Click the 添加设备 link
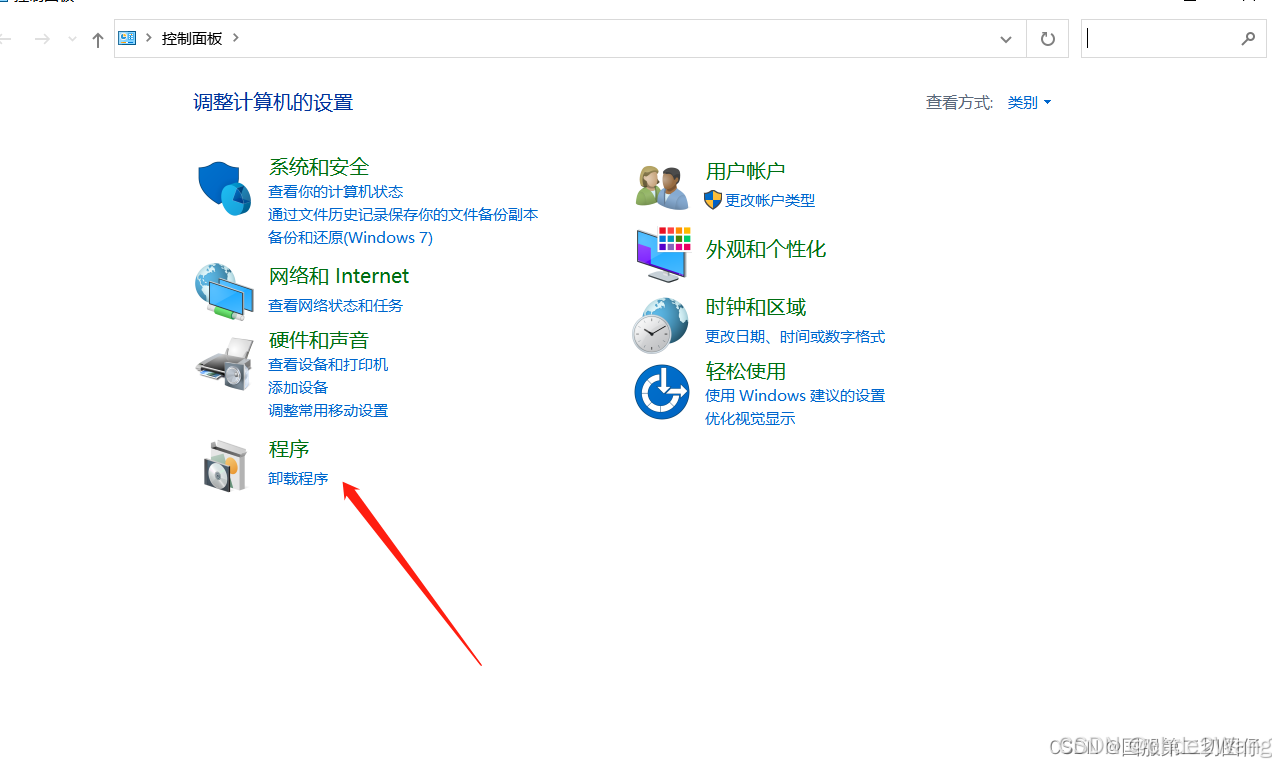The width and height of the screenshot is (1276, 767). [x=298, y=387]
